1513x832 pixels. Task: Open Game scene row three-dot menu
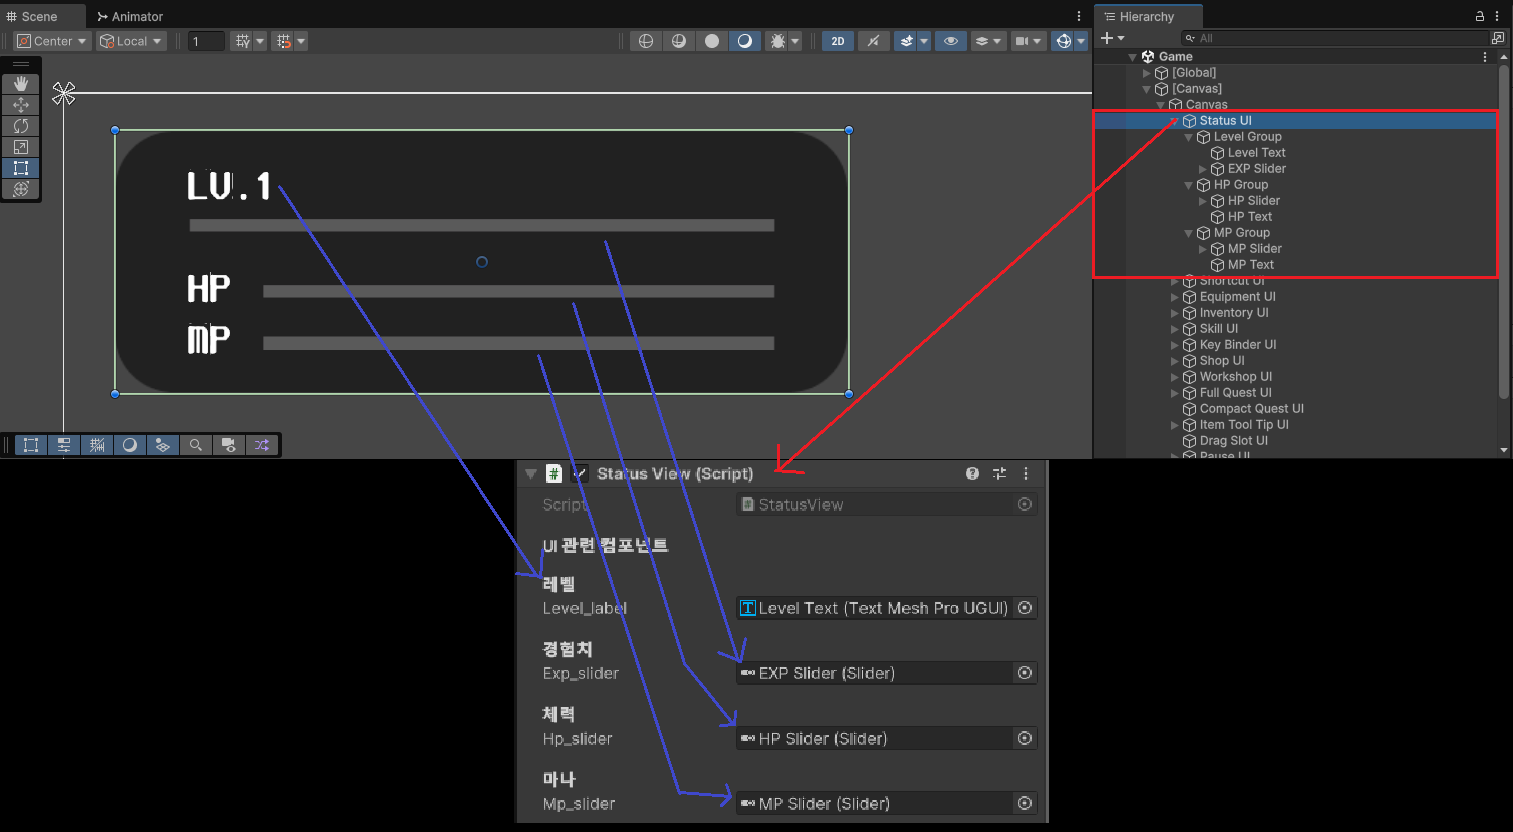(x=1485, y=57)
